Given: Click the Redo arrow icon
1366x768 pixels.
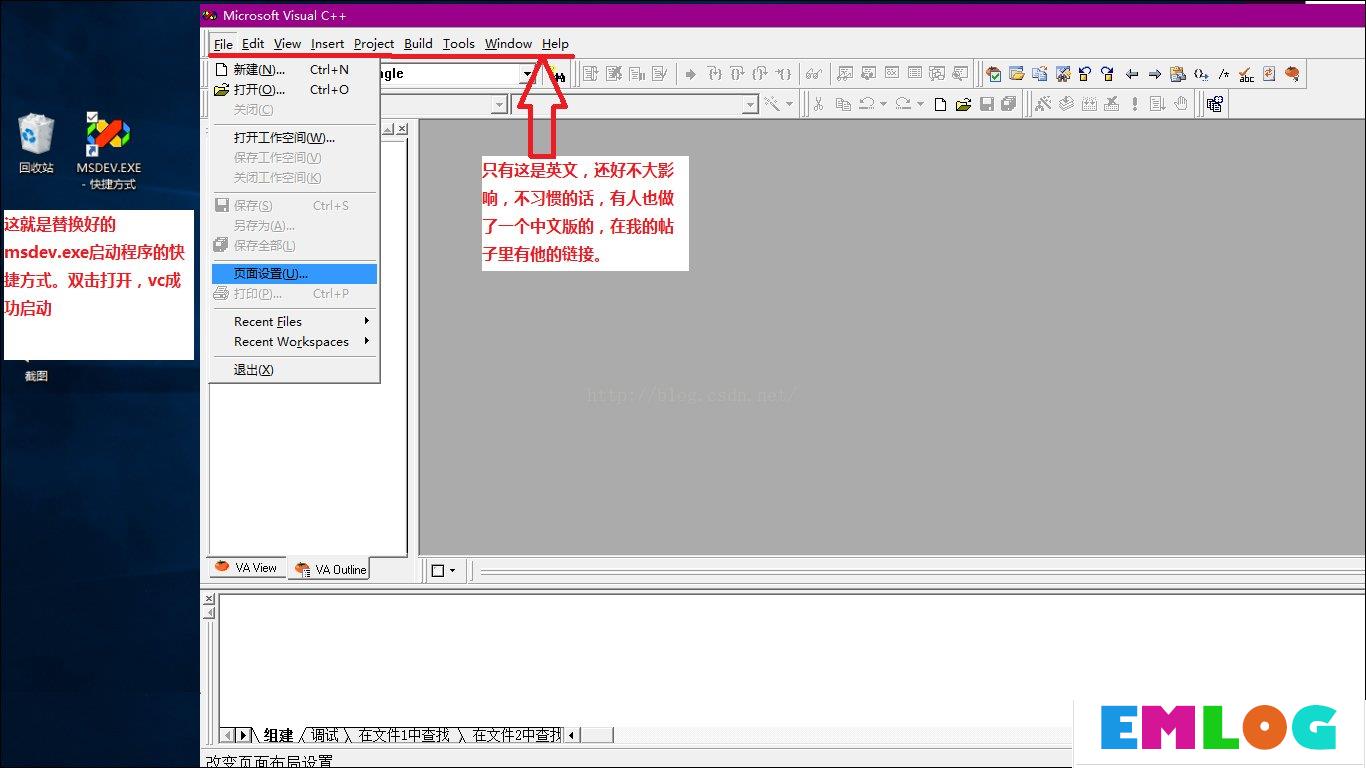Looking at the screenshot, I should (903, 104).
